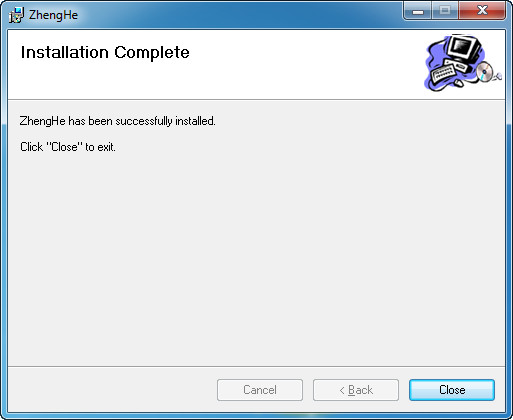Minimize the ZhengHe installer window
The width and height of the screenshot is (513, 420).
pyautogui.click(x=418, y=11)
